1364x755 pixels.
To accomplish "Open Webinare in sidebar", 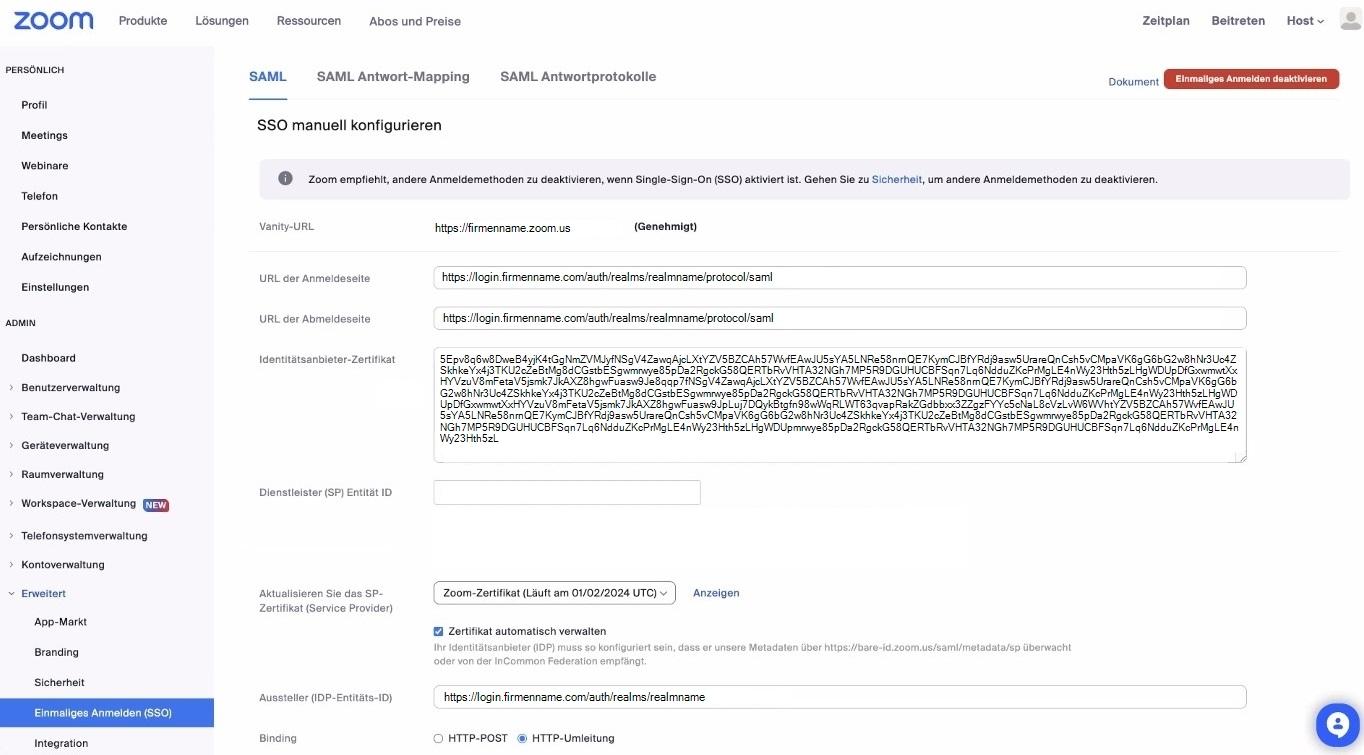I will click(x=45, y=165).
